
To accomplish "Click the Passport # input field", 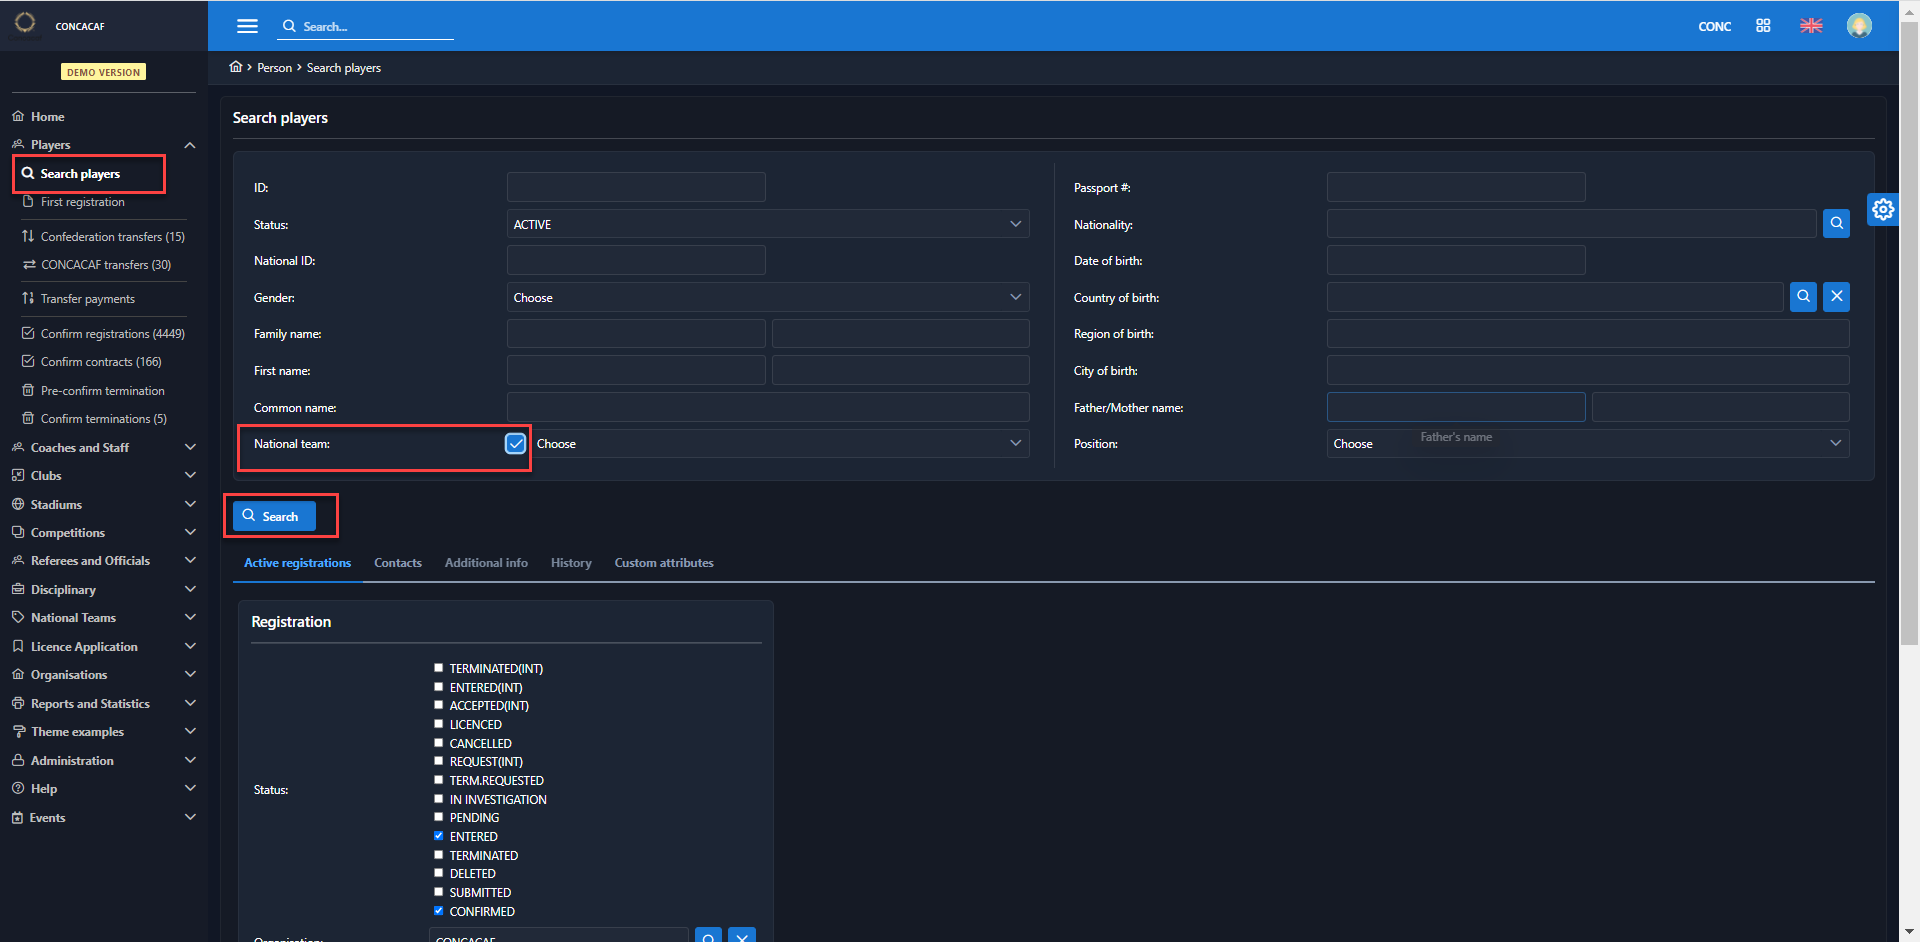I will pos(1455,187).
